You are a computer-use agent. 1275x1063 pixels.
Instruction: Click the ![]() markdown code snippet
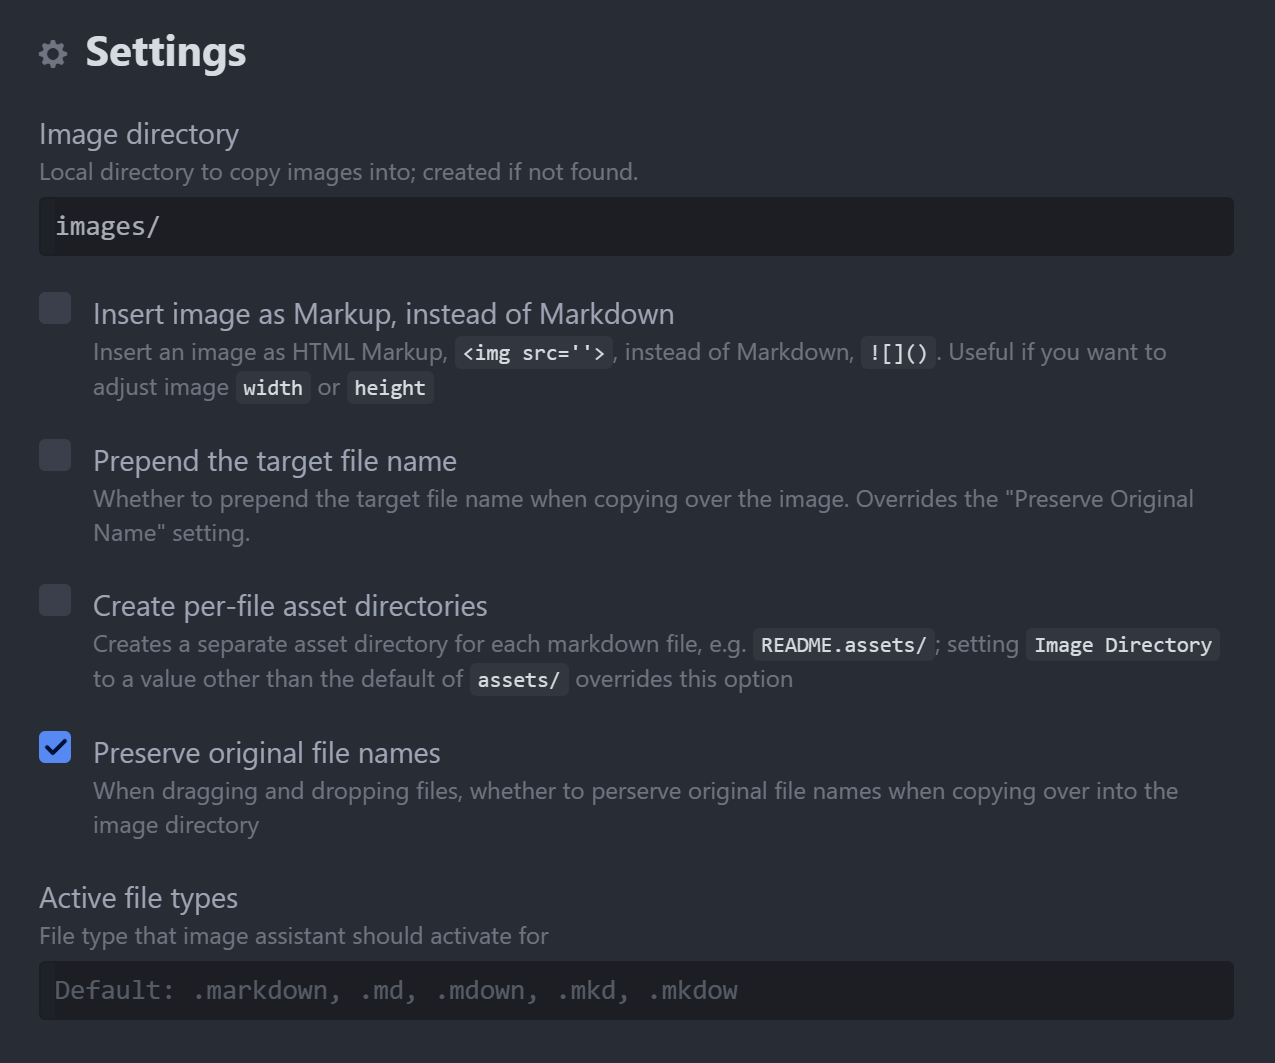point(897,352)
